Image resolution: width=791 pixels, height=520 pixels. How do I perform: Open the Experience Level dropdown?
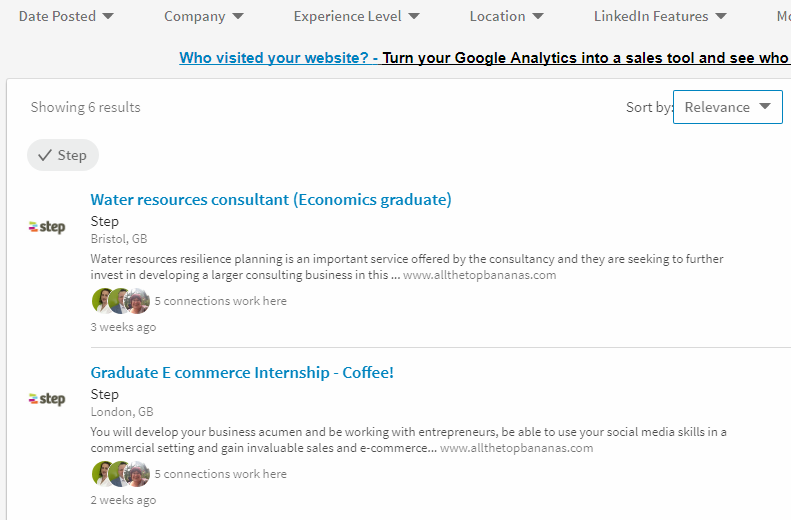pos(356,16)
